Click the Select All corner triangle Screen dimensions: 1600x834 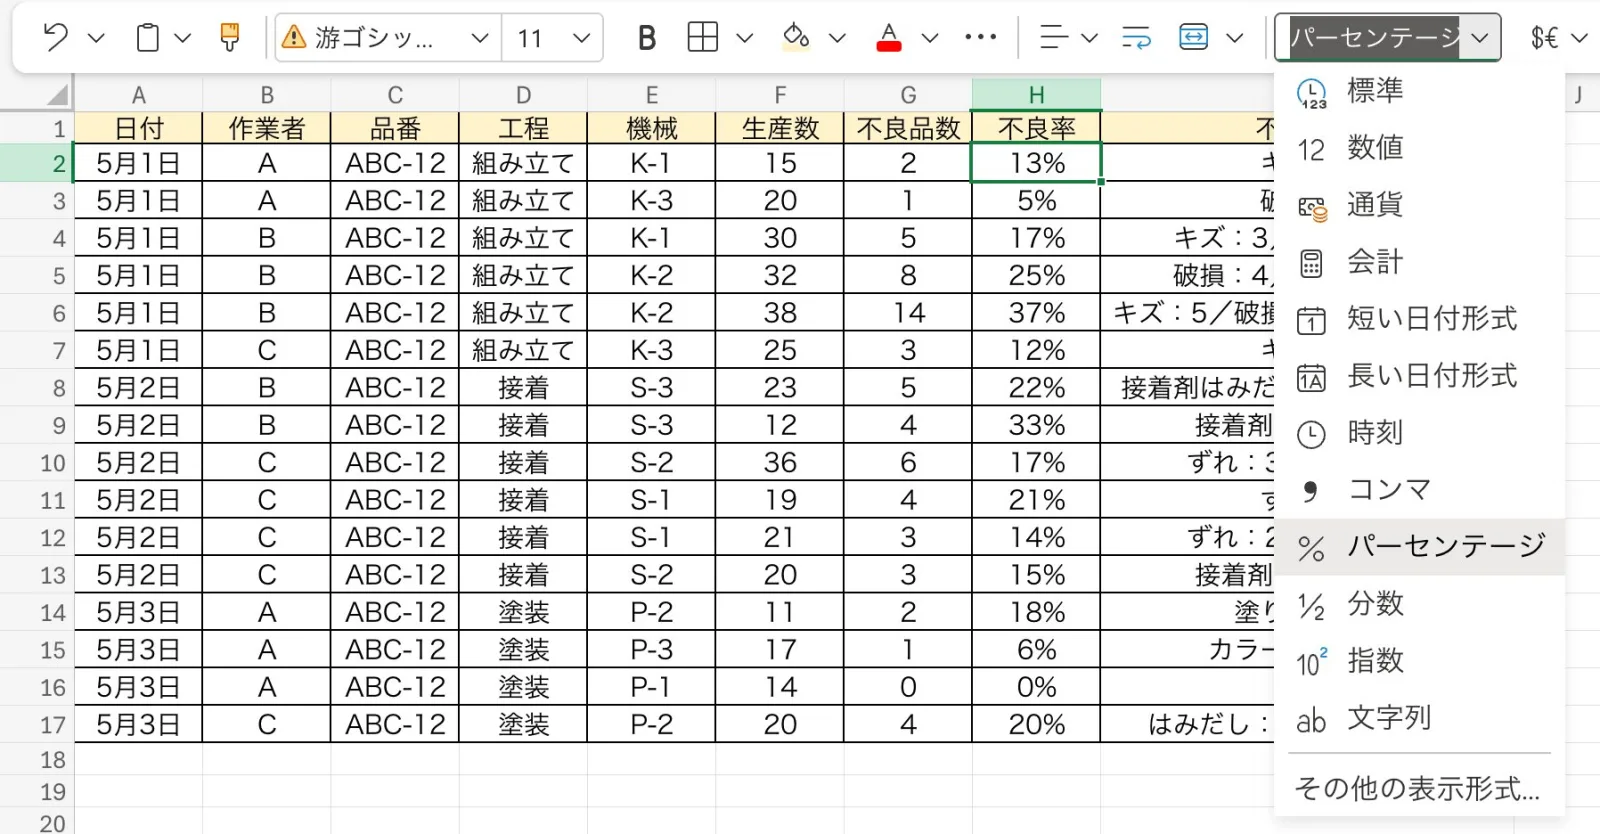click(57, 96)
